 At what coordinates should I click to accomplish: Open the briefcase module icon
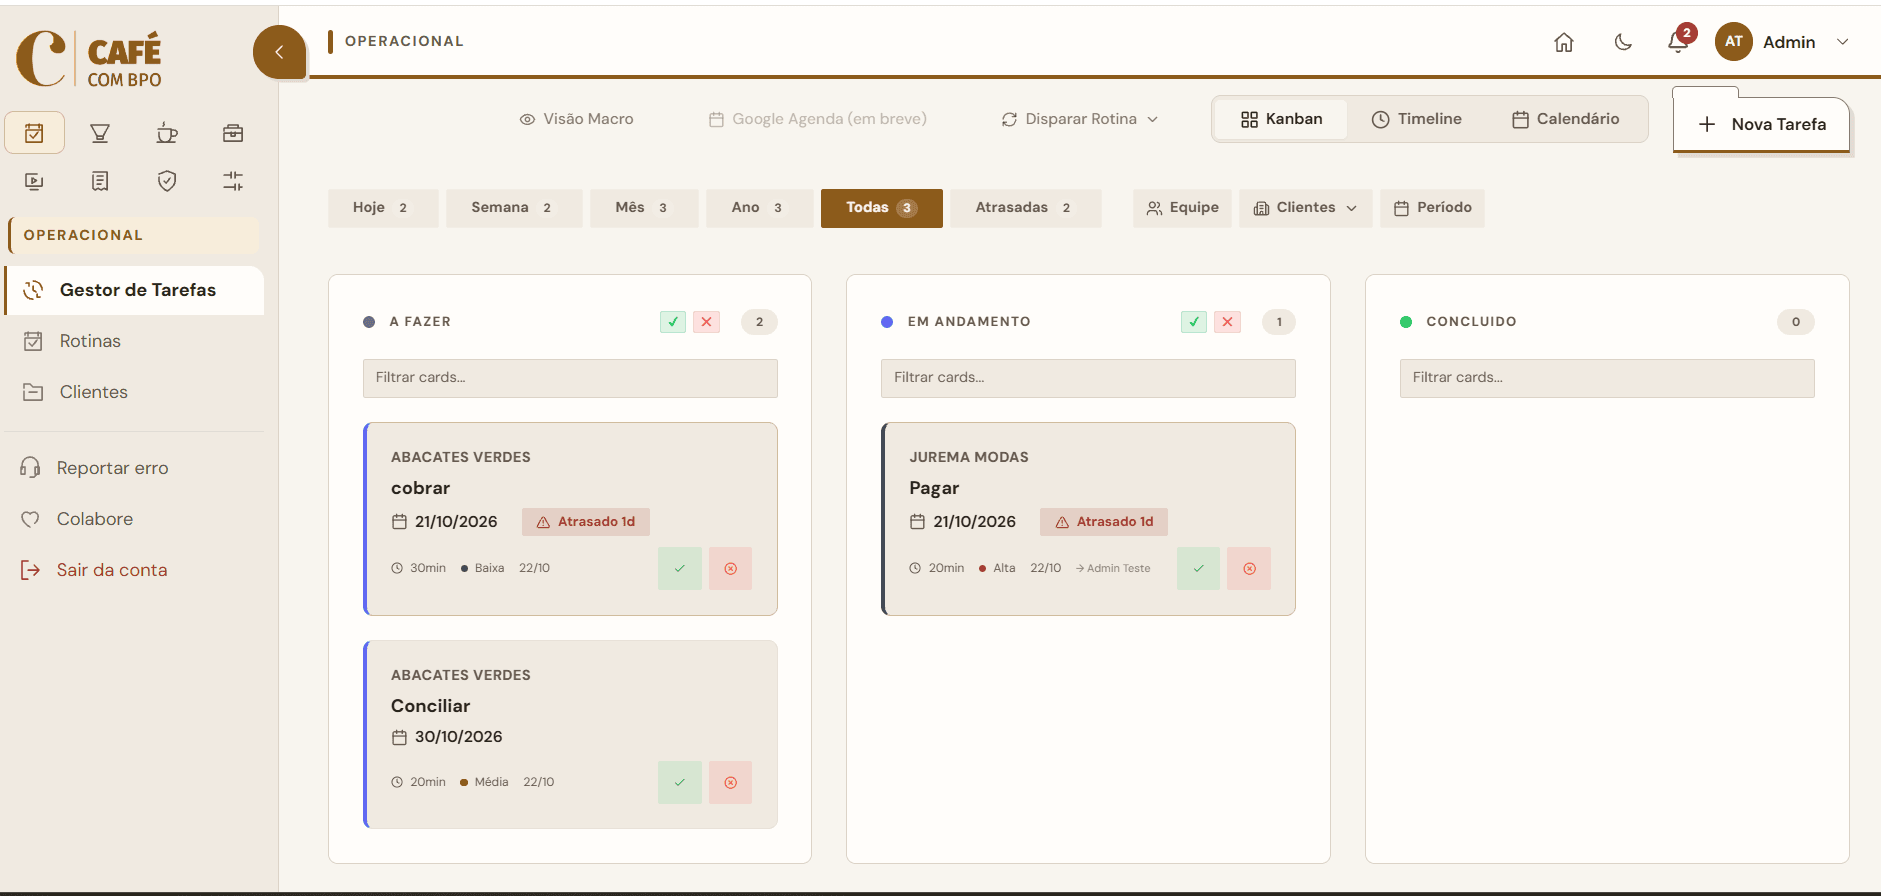tap(233, 133)
